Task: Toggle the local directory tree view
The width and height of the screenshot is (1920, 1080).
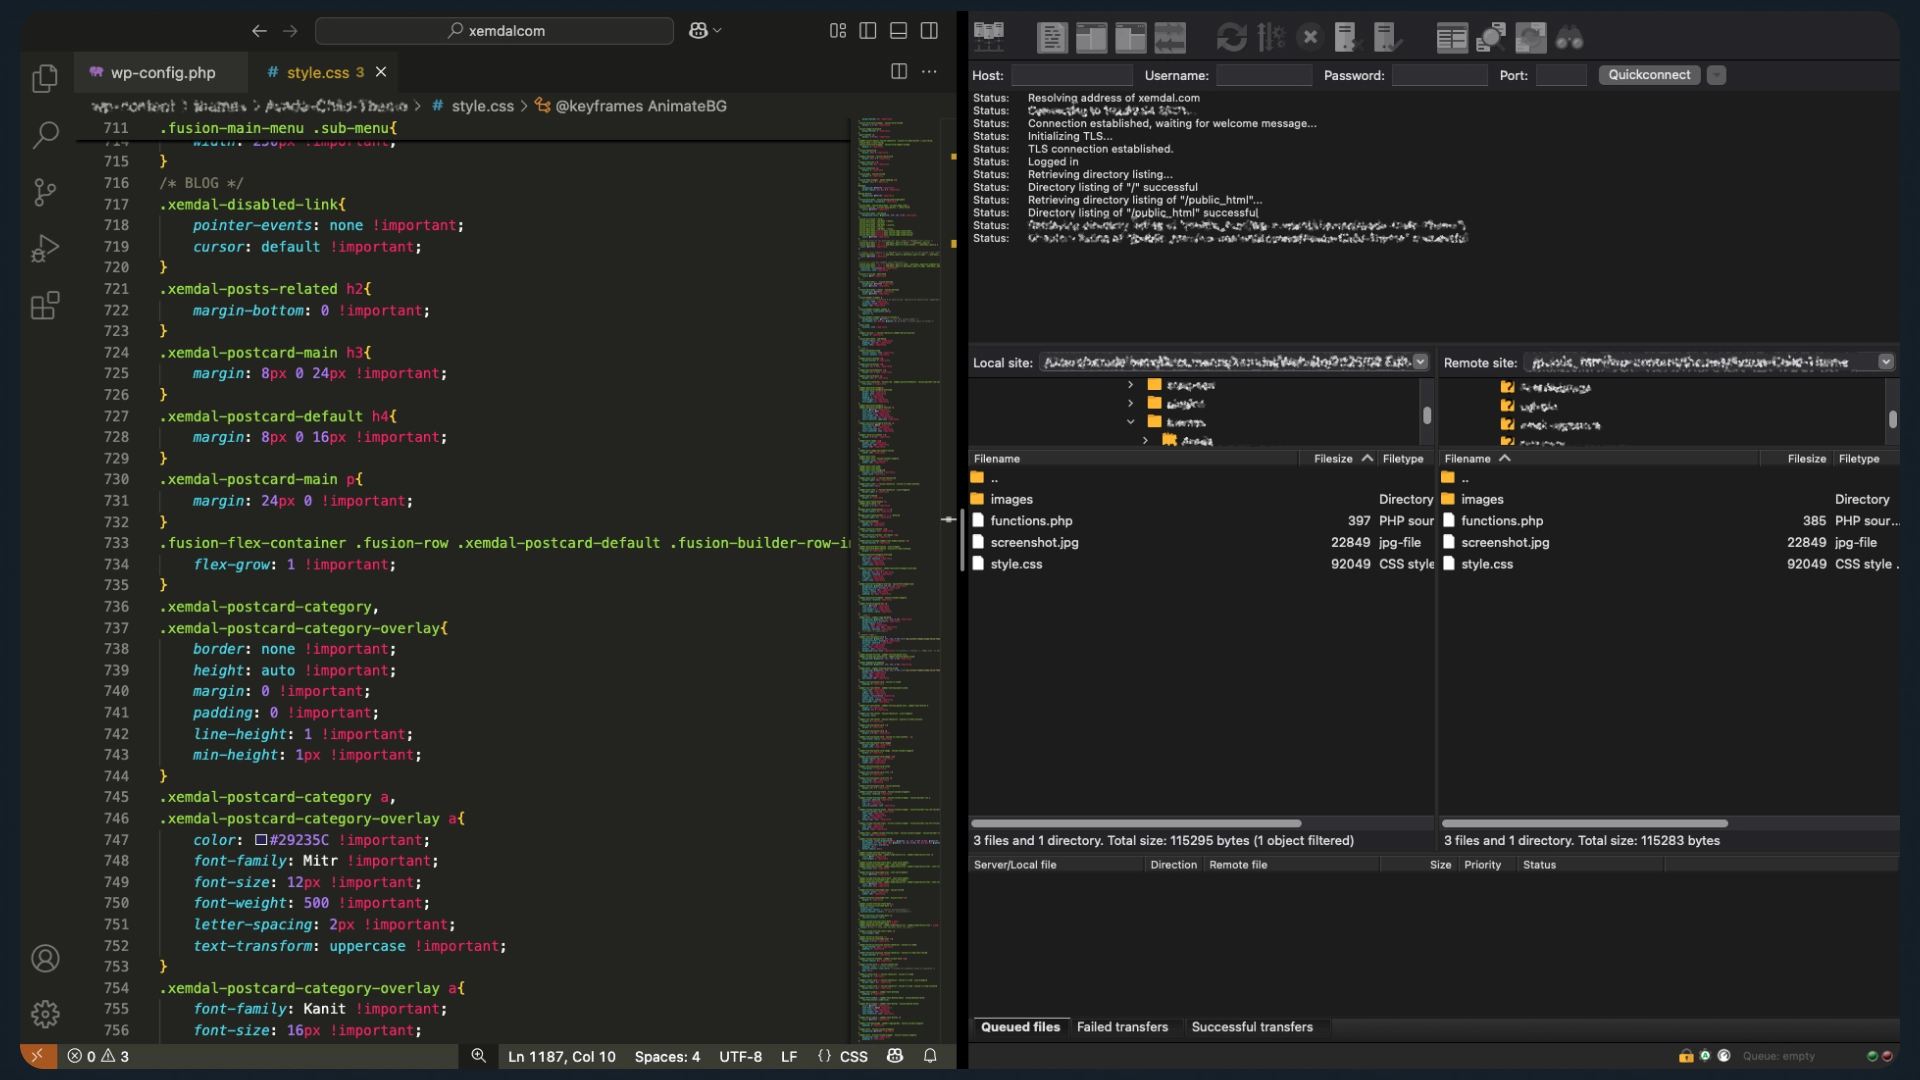Action: tap(1091, 38)
